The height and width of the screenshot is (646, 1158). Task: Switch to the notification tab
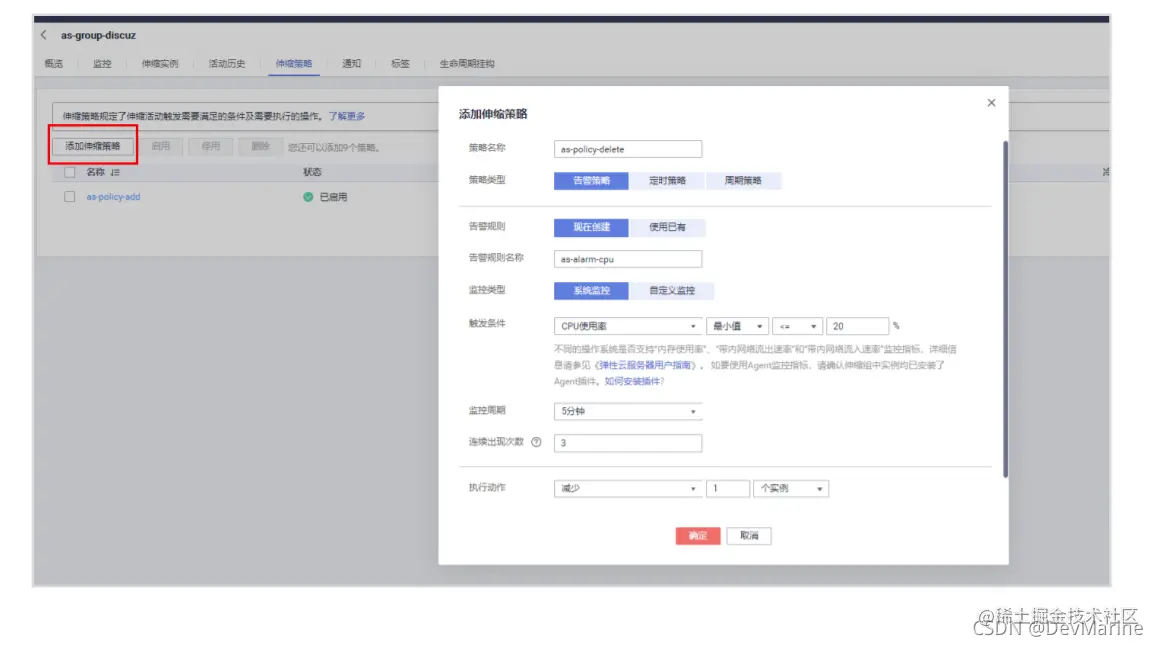pyautogui.click(x=352, y=63)
